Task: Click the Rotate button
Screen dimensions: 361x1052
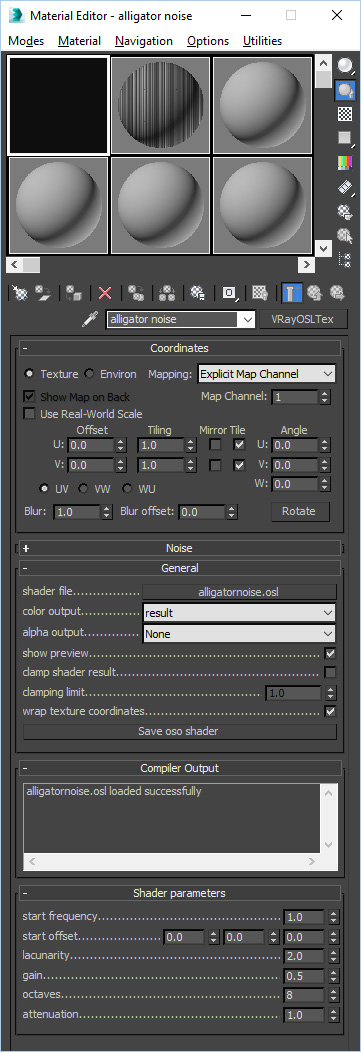Action: [x=299, y=511]
